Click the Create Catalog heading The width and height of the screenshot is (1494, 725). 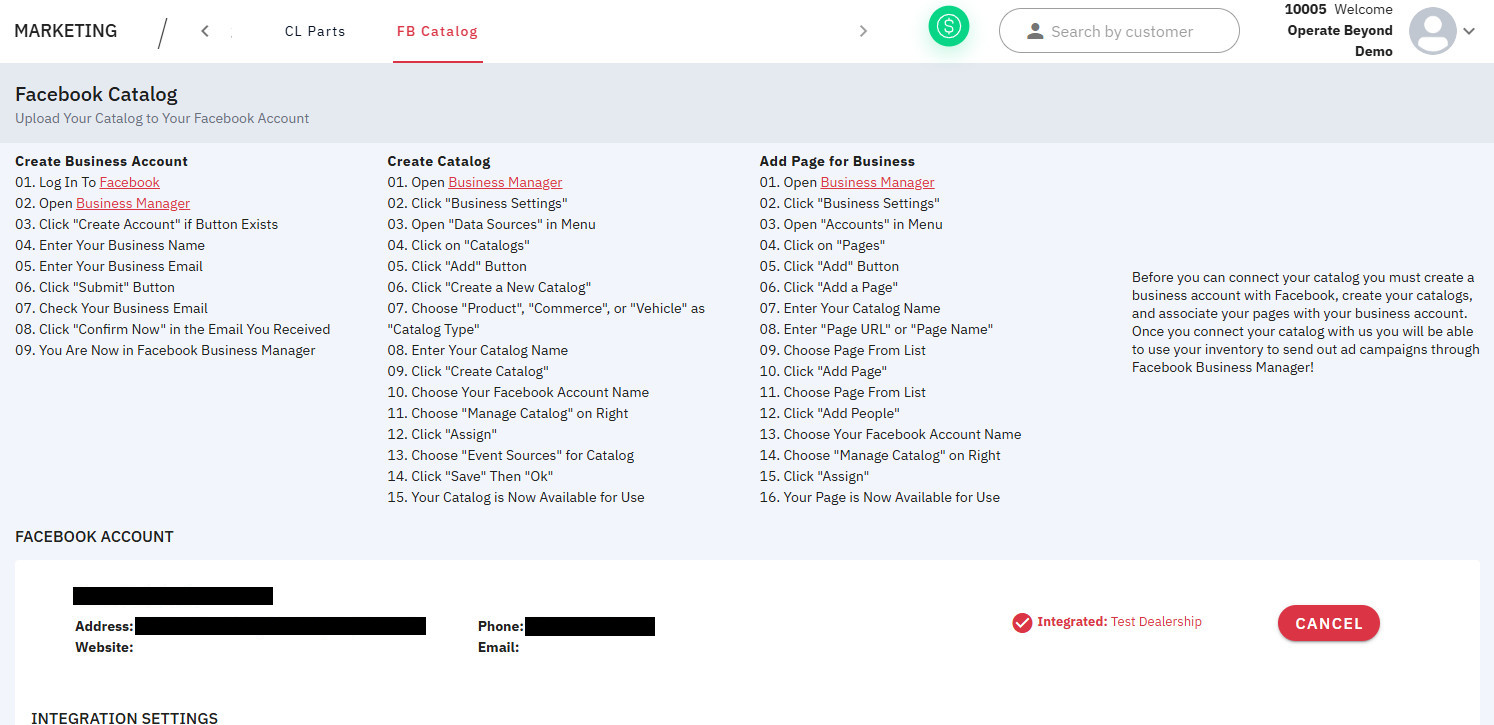coord(439,161)
